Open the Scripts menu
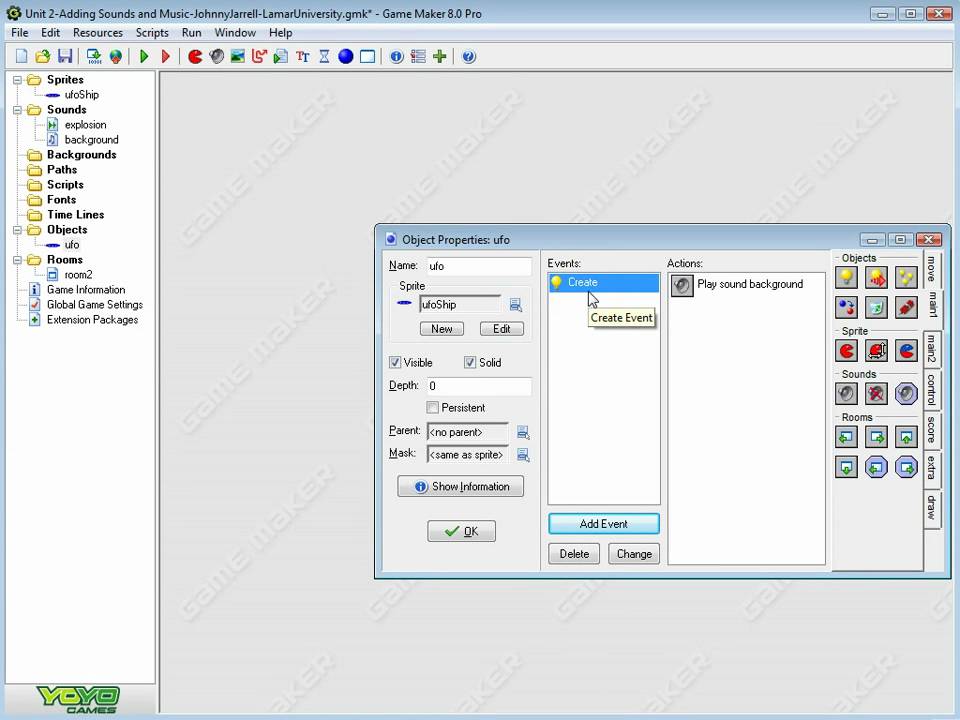 pos(152,33)
